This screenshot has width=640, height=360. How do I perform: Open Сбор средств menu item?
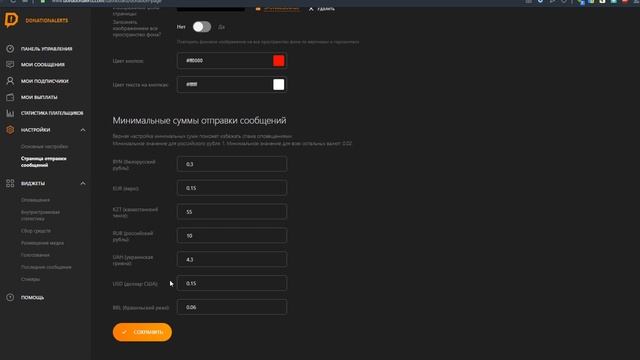(36, 231)
